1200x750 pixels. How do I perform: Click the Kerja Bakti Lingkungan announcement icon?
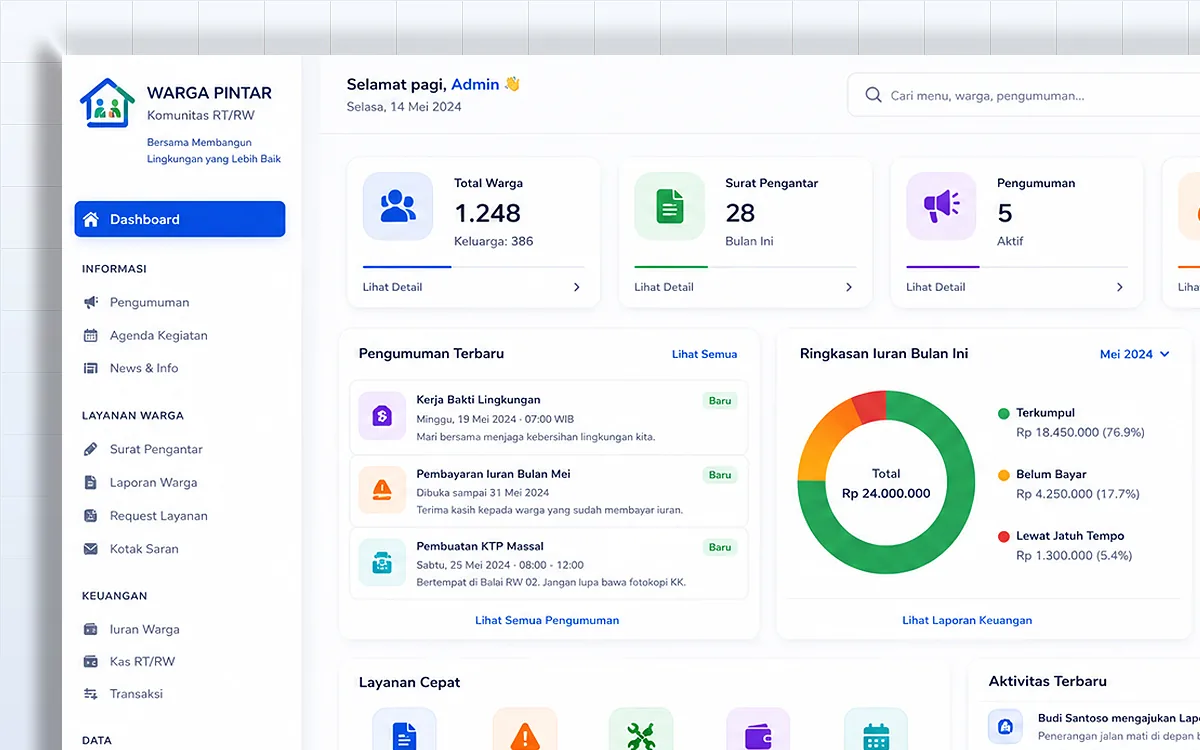[x=382, y=415]
